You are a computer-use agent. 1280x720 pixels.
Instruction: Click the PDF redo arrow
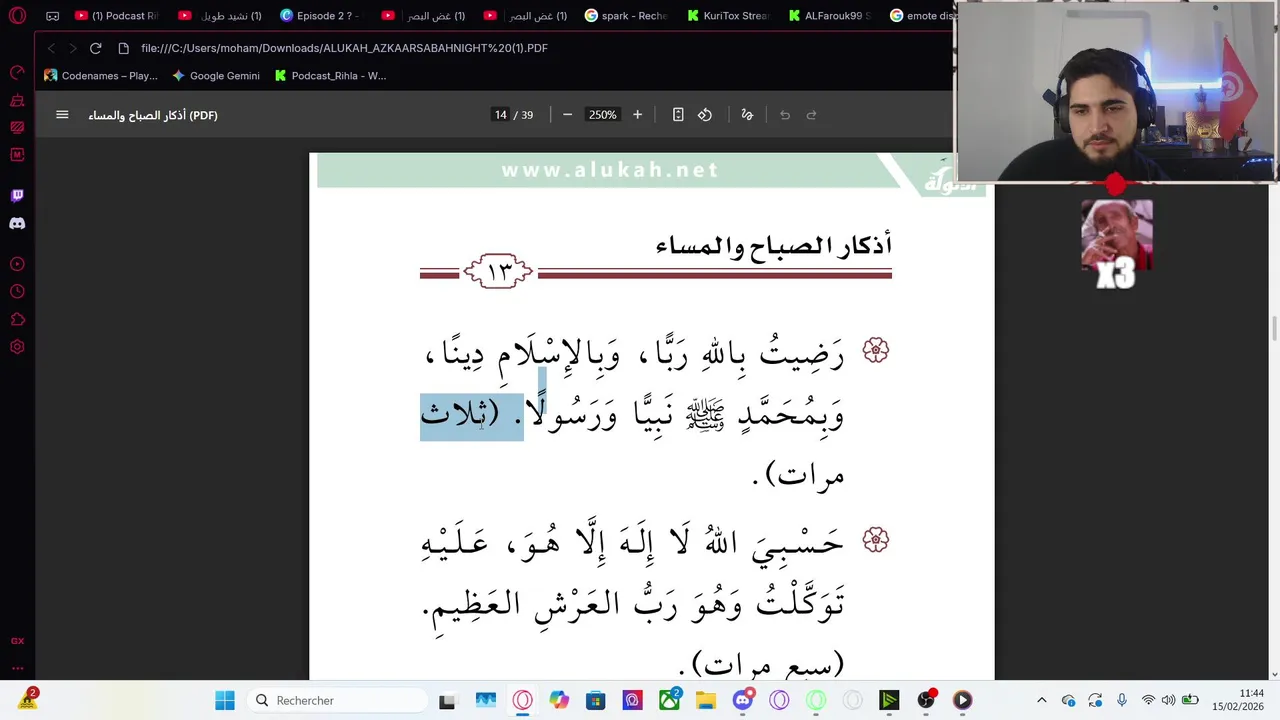click(x=812, y=115)
